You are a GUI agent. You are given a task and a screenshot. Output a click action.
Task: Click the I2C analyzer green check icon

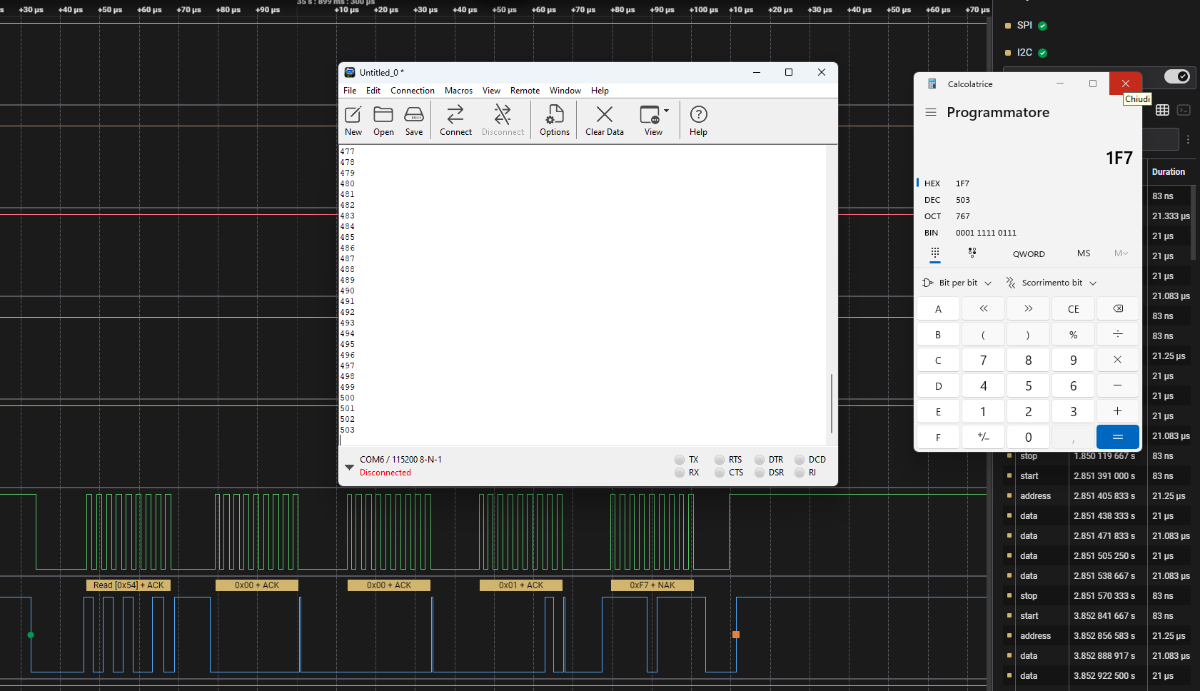coord(1043,52)
